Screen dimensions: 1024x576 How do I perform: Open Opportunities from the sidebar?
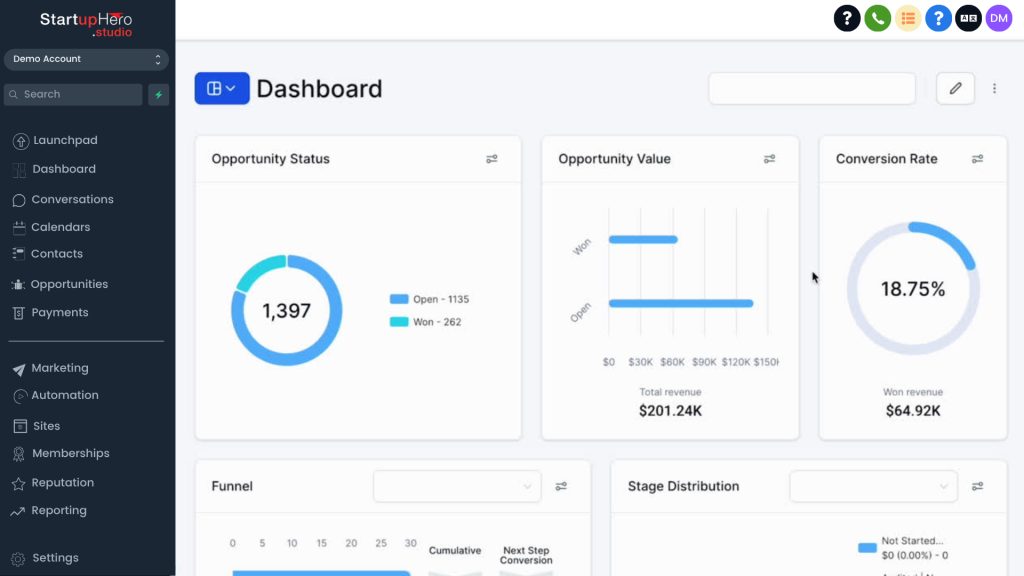(x=69, y=284)
